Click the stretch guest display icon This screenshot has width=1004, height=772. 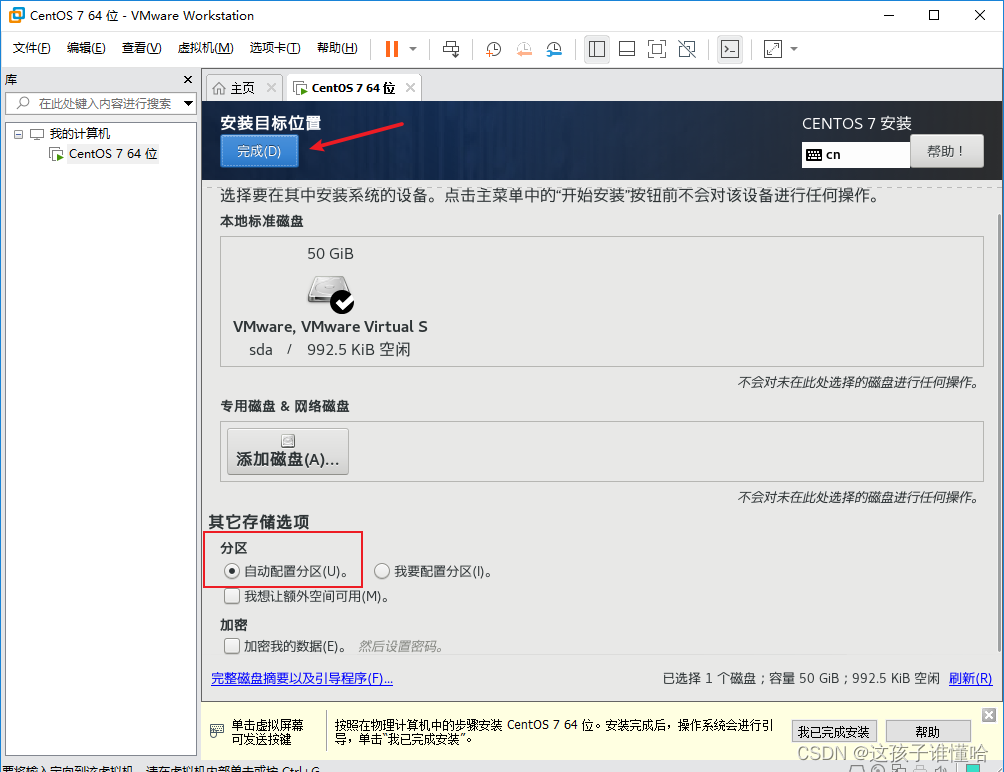pos(773,49)
